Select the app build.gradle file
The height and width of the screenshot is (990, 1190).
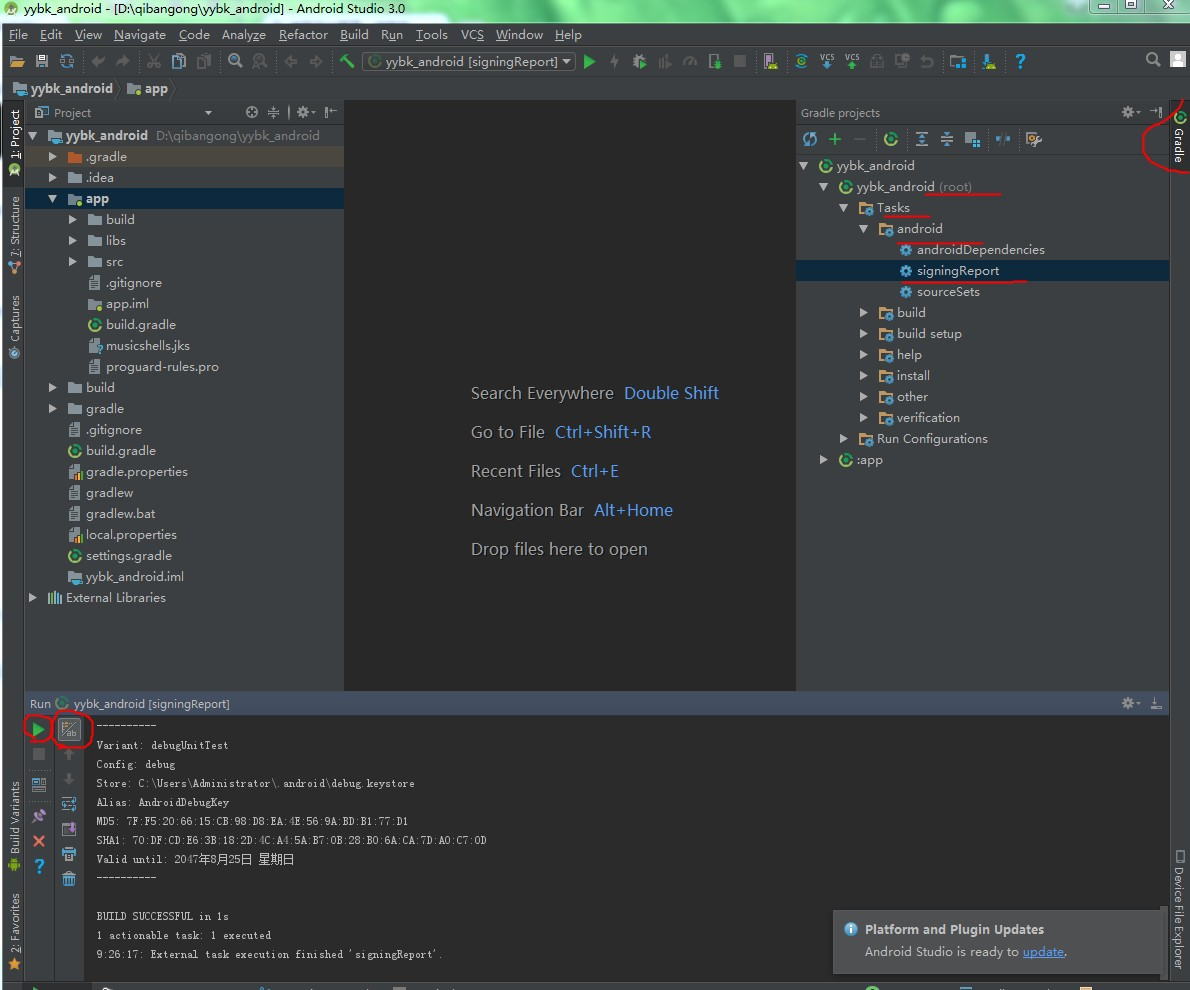[x=140, y=325]
